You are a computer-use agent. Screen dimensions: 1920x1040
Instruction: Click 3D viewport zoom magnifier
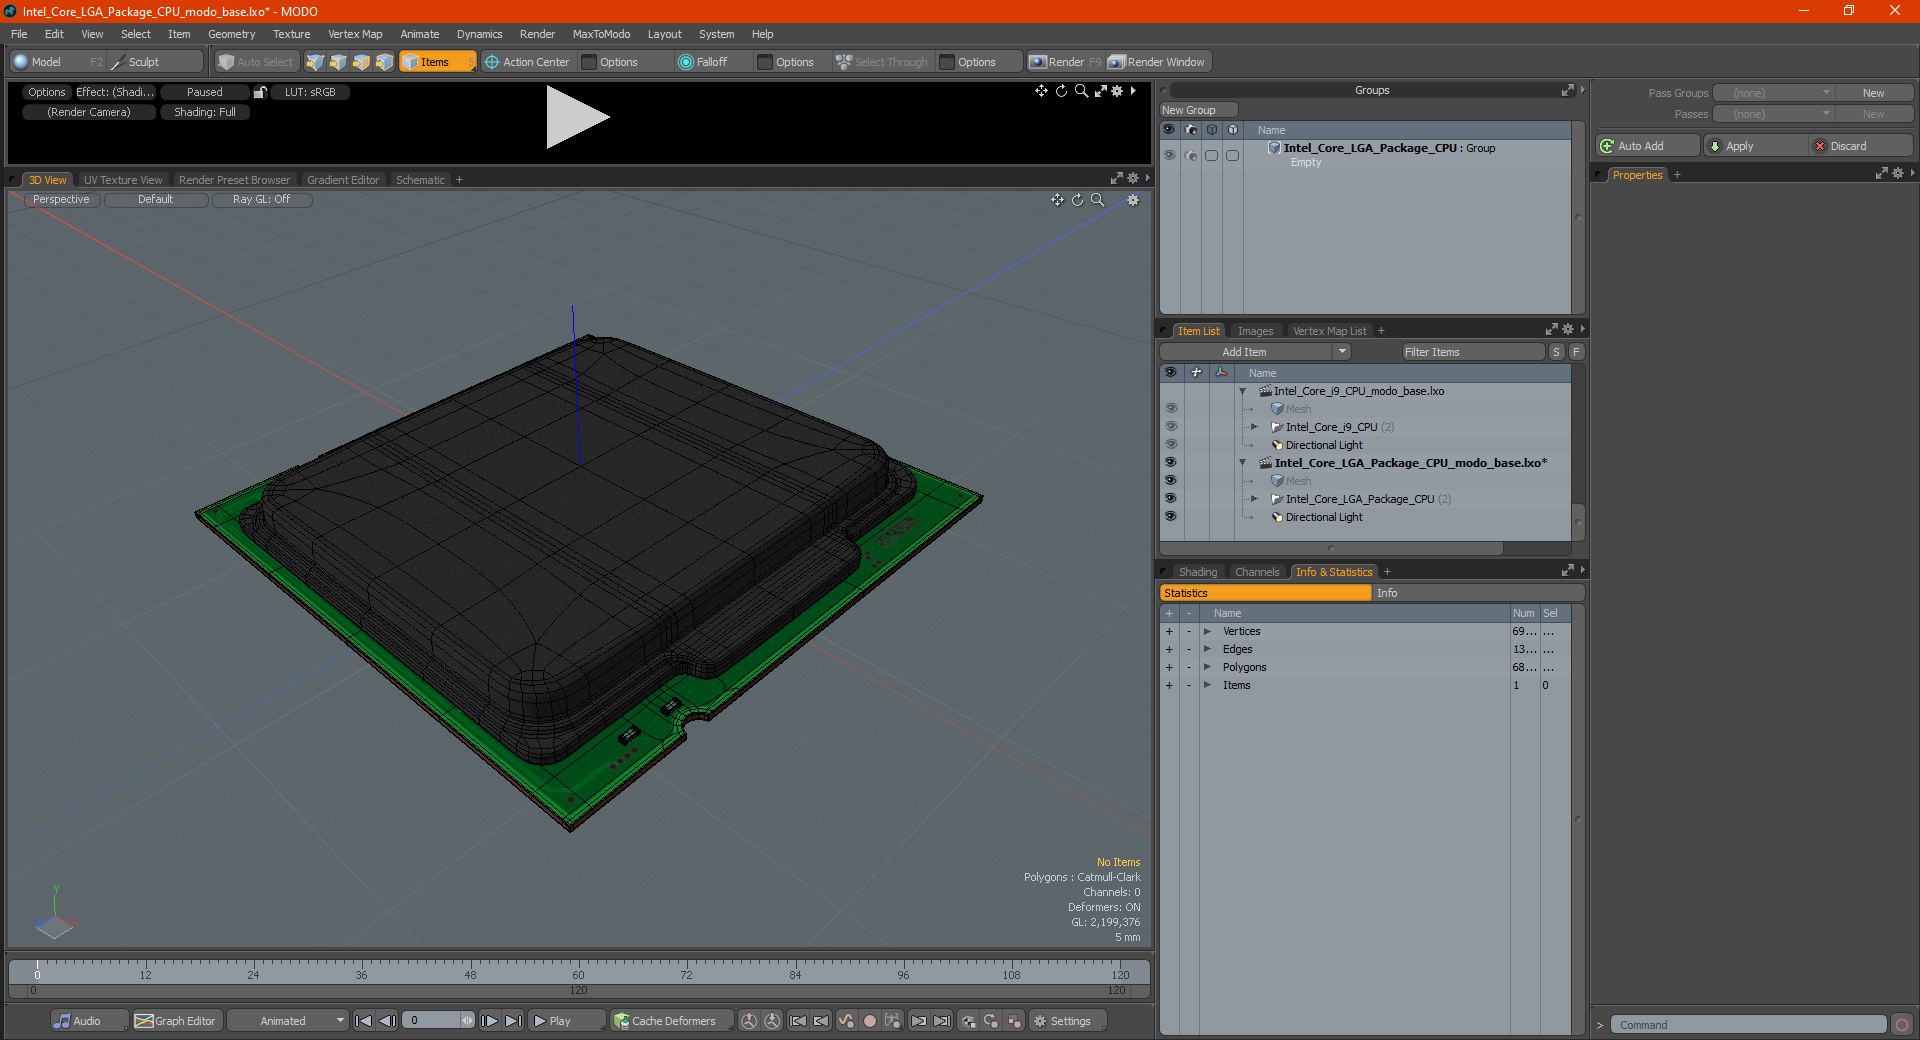tap(1097, 200)
